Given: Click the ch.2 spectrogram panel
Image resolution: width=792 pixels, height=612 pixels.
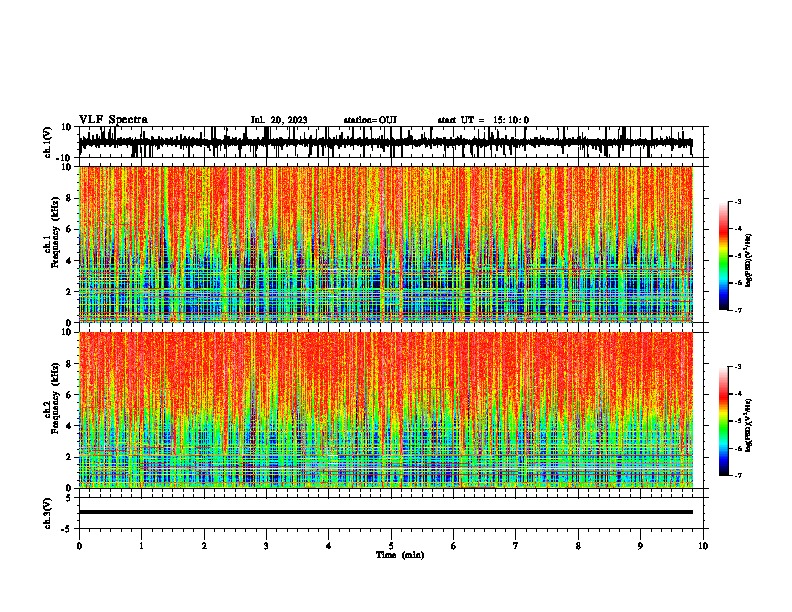Looking at the screenshot, I should click(386, 410).
